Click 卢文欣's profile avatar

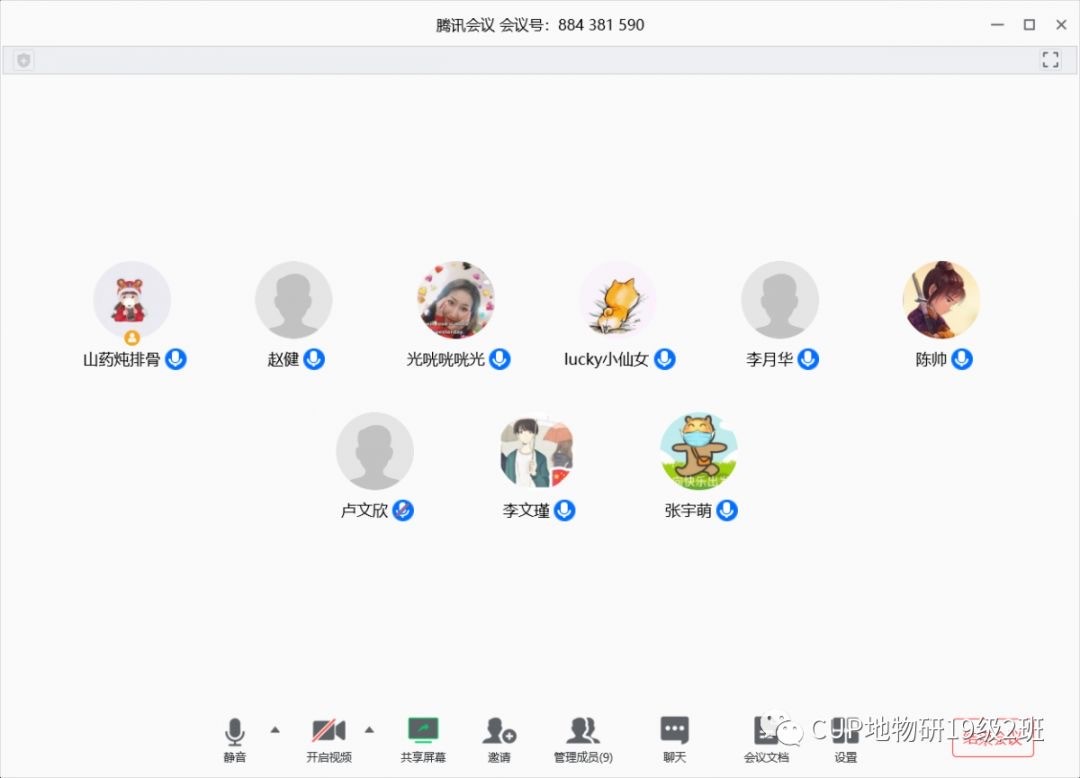(x=375, y=451)
